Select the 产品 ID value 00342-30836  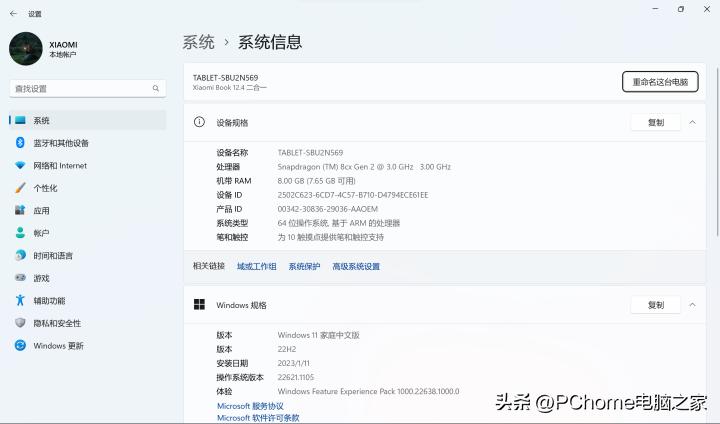pos(327,209)
